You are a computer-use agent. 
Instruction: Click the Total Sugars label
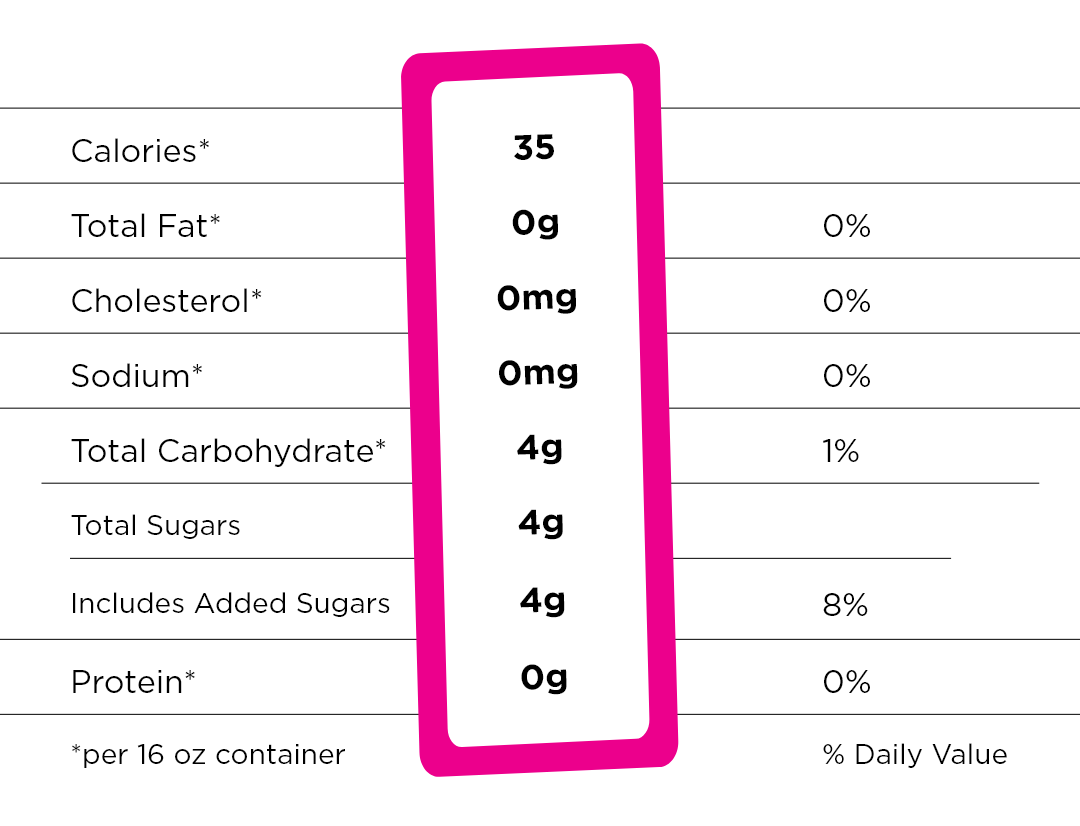[155, 526]
